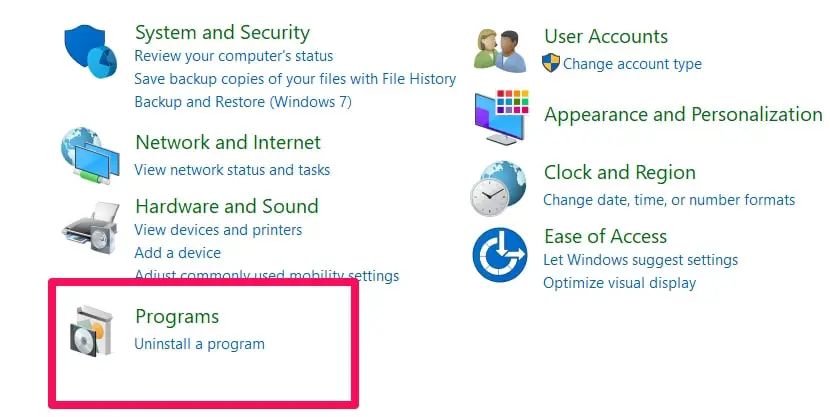
Task: Click the Network and Internet globe icon
Action: (x=90, y=156)
